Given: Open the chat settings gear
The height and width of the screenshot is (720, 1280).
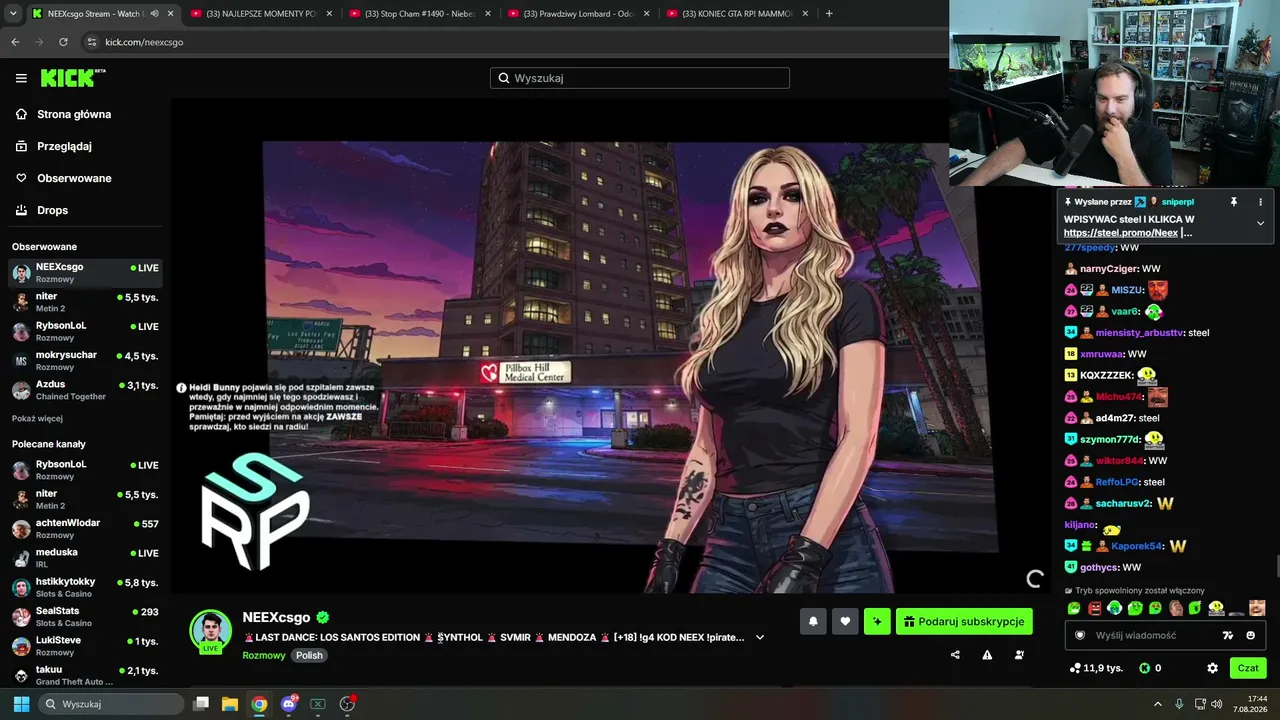Looking at the screenshot, I should tap(1213, 668).
